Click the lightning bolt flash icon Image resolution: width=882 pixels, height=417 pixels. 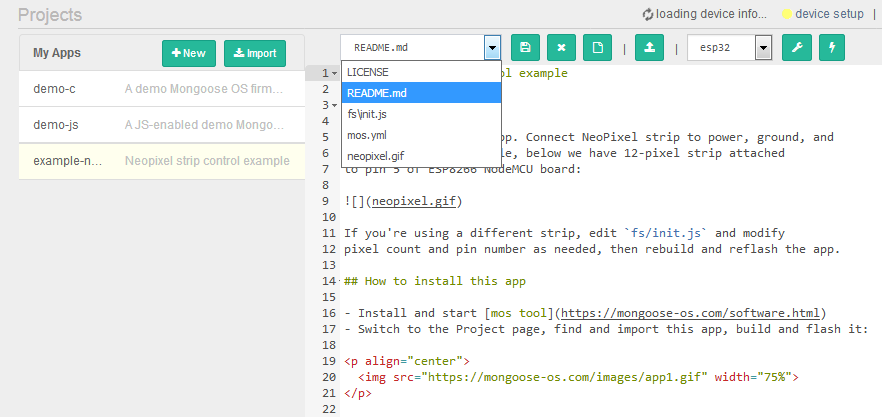point(832,48)
